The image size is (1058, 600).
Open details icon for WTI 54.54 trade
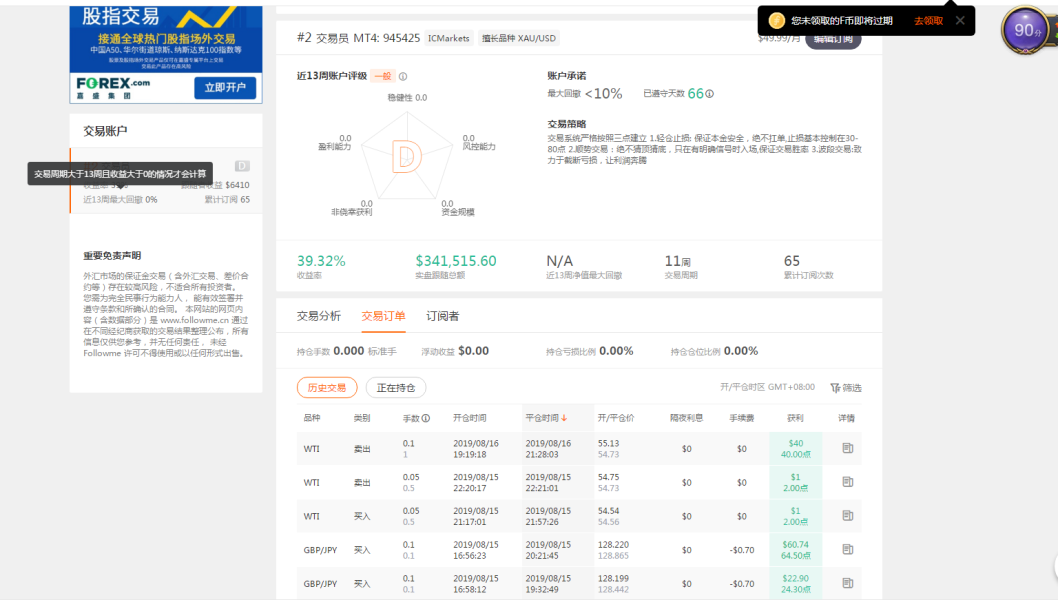point(847,516)
